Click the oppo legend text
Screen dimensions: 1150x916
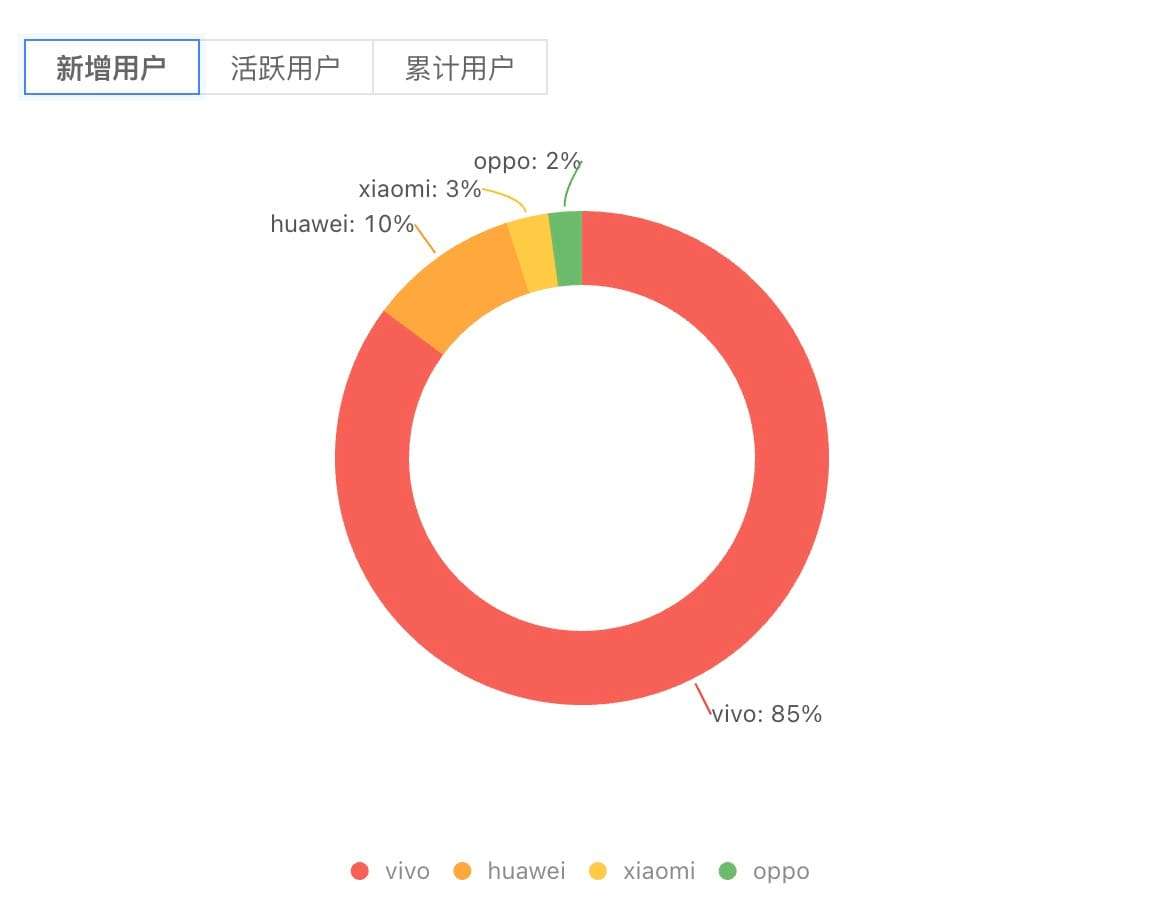click(781, 871)
